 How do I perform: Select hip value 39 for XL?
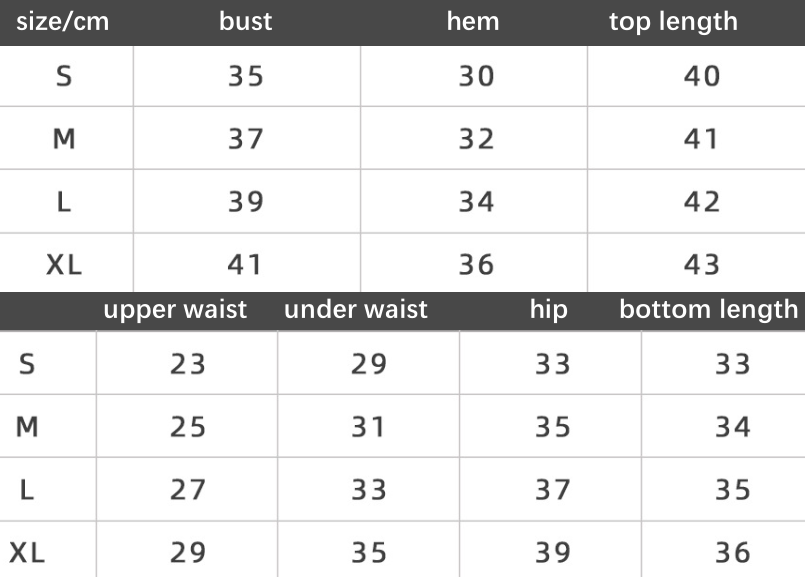pyautogui.click(x=552, y=552)
